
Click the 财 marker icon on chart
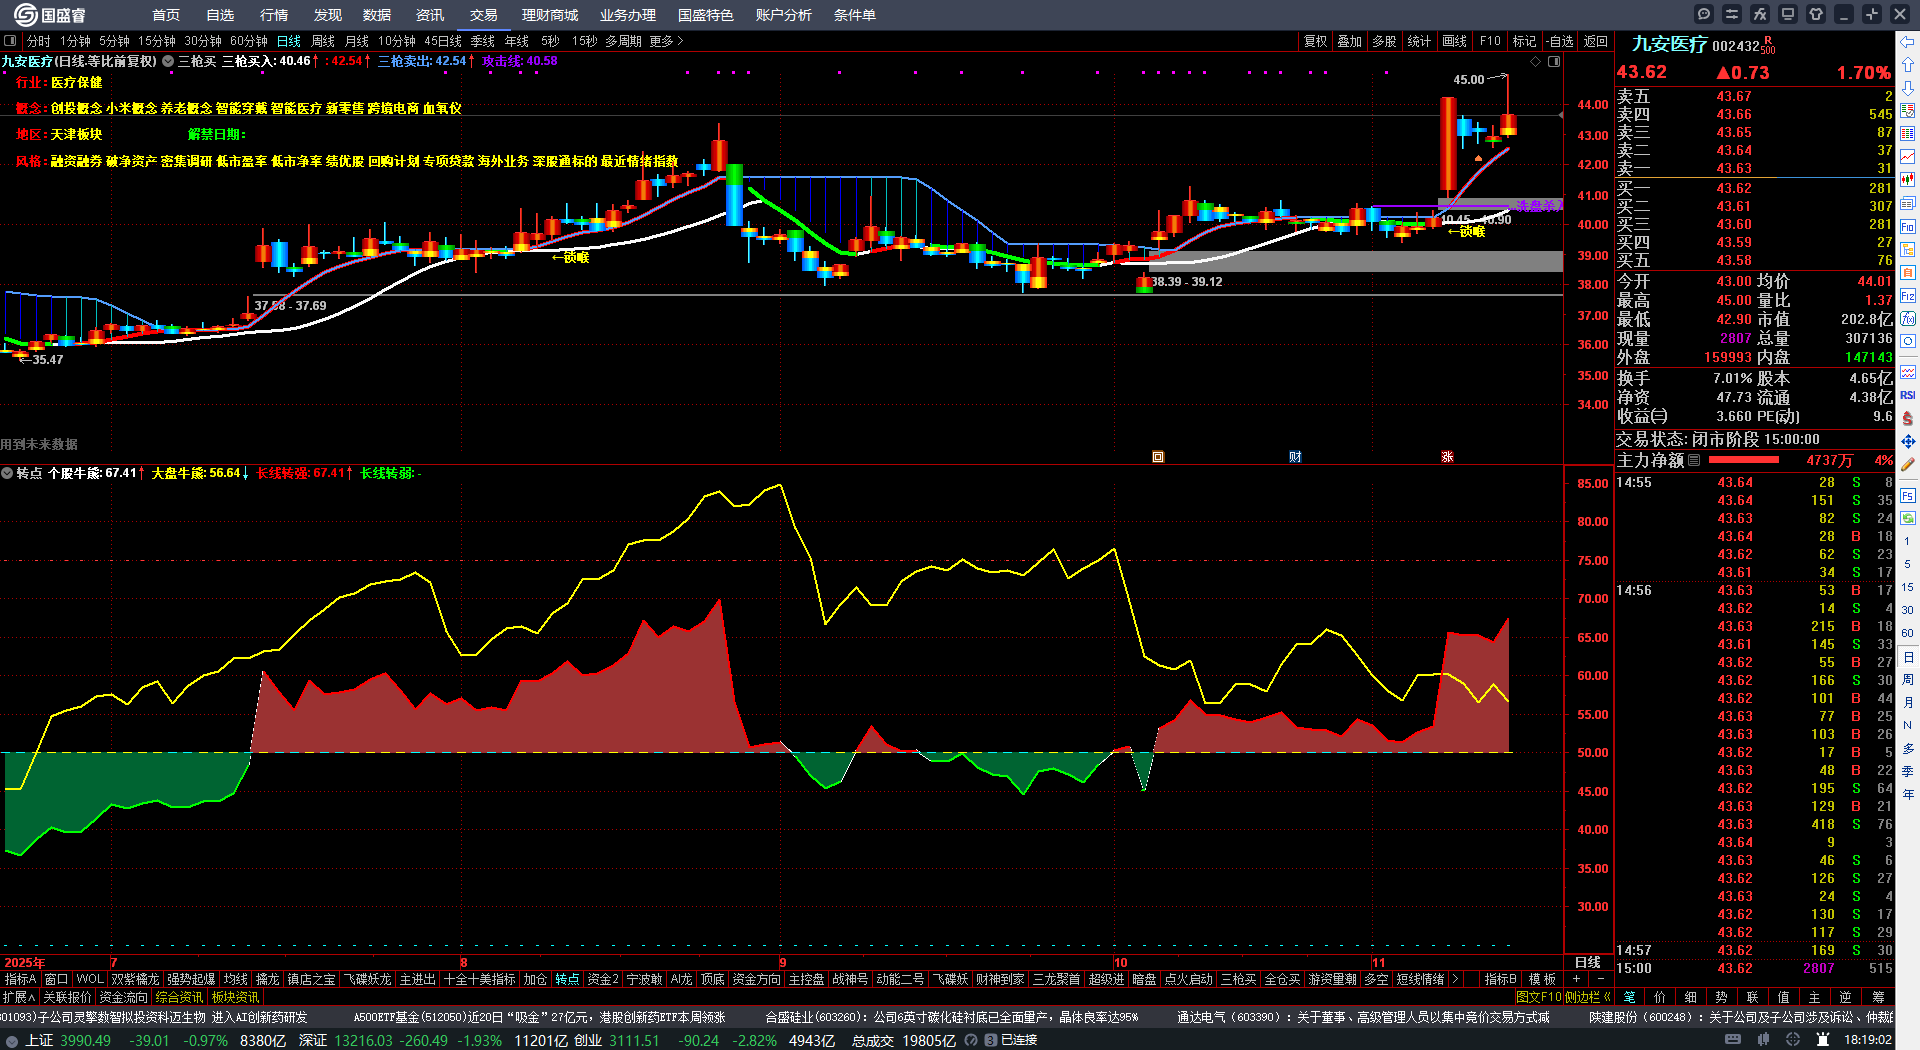(1295, 457)
